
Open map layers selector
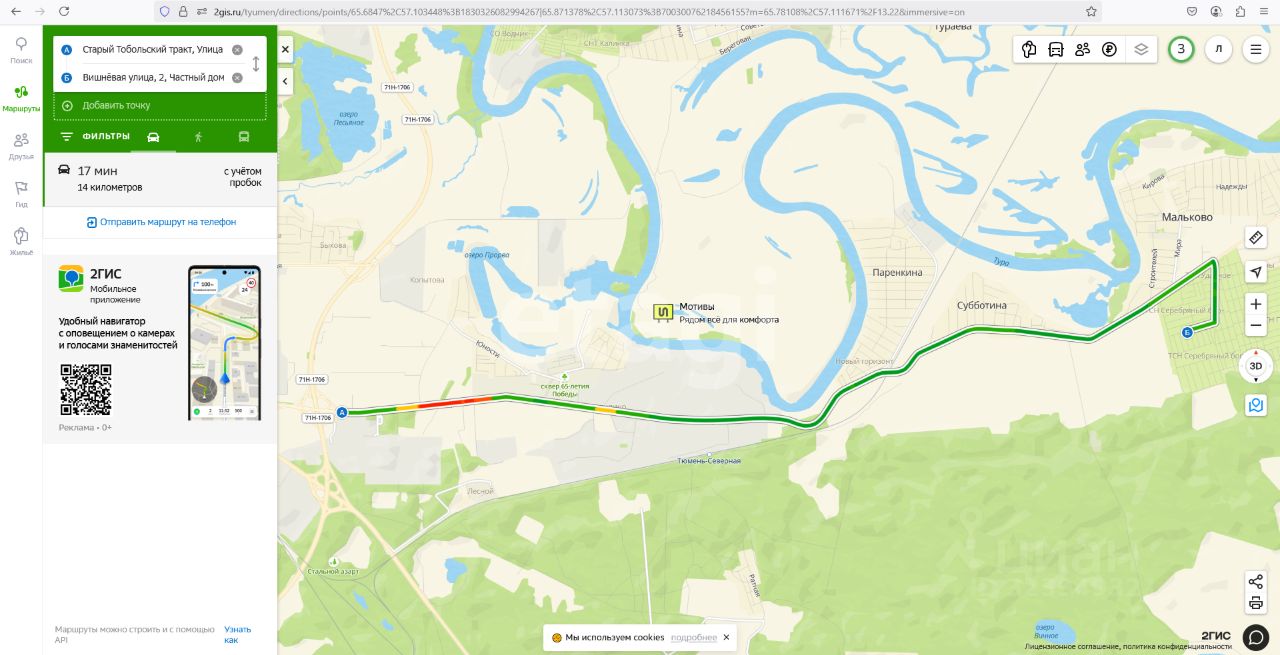(x=1141, y=49)
